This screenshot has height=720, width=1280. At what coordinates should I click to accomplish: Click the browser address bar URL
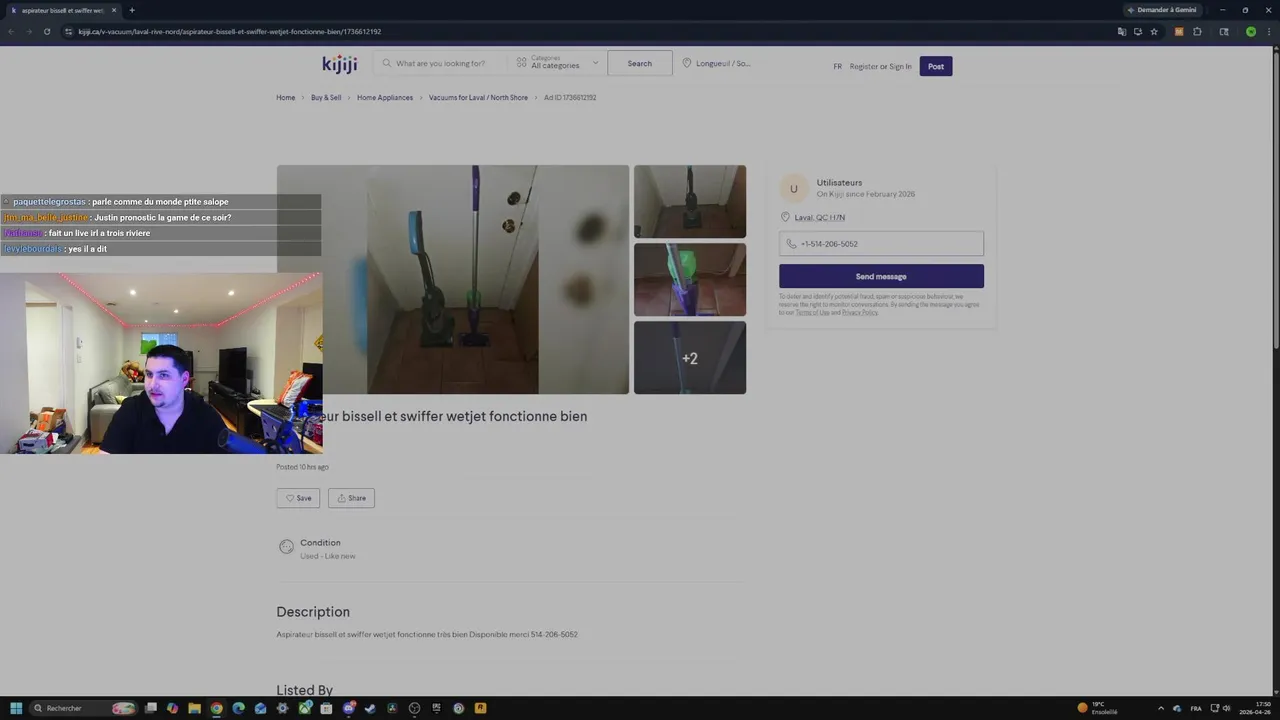click(x=230, y=31)
